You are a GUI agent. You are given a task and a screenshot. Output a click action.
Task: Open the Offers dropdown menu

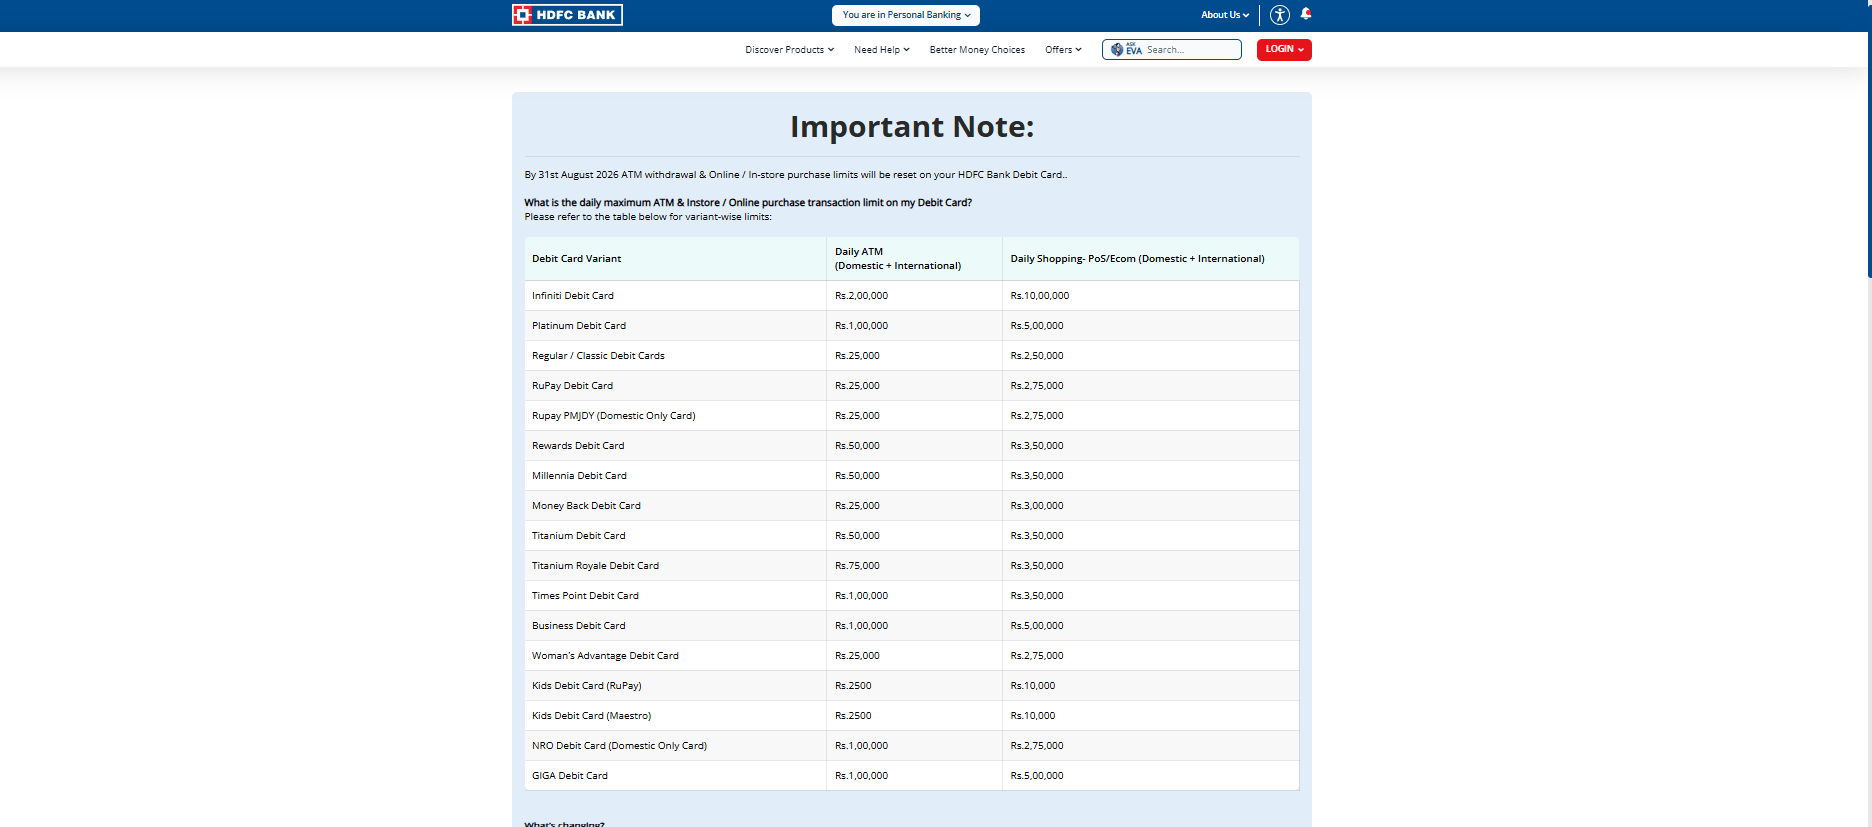point(1063,50)
